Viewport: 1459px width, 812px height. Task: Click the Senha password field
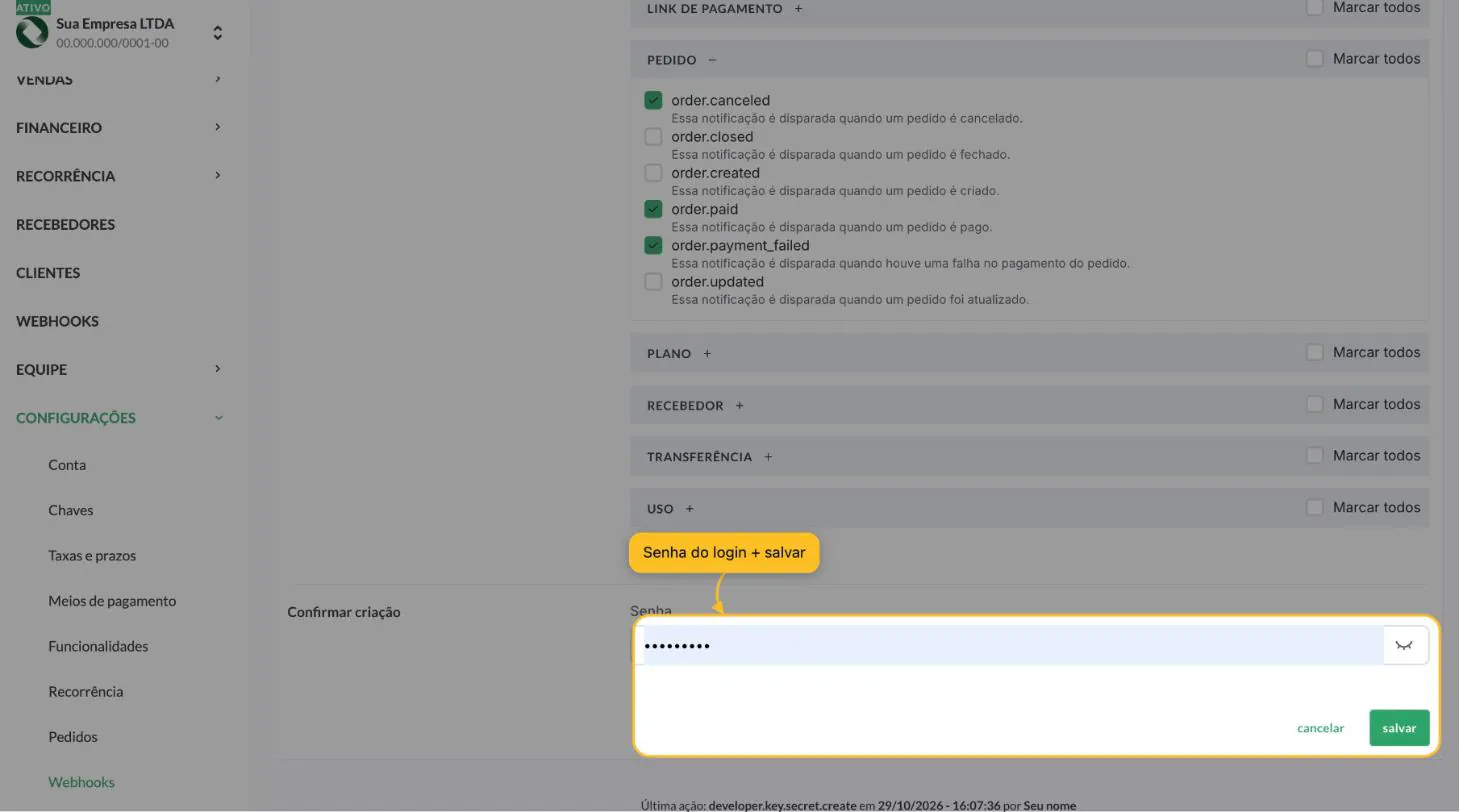pyautogui.click(x=1010, y=645)
